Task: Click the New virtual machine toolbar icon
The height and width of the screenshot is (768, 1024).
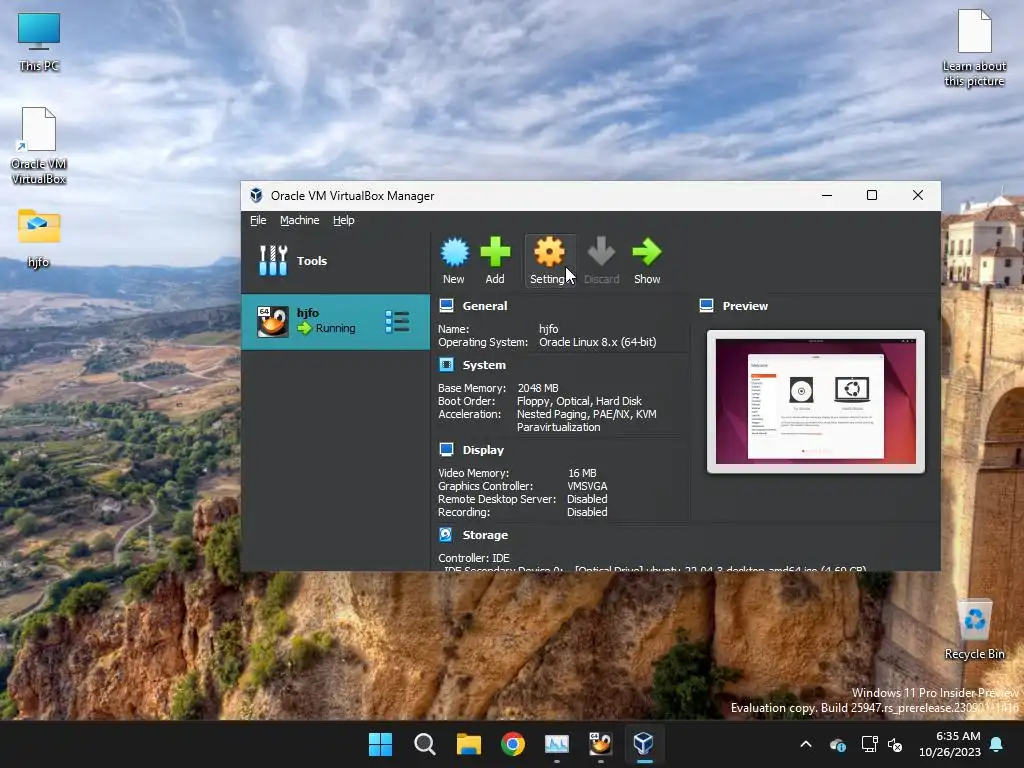Action: tap(454, 253)
